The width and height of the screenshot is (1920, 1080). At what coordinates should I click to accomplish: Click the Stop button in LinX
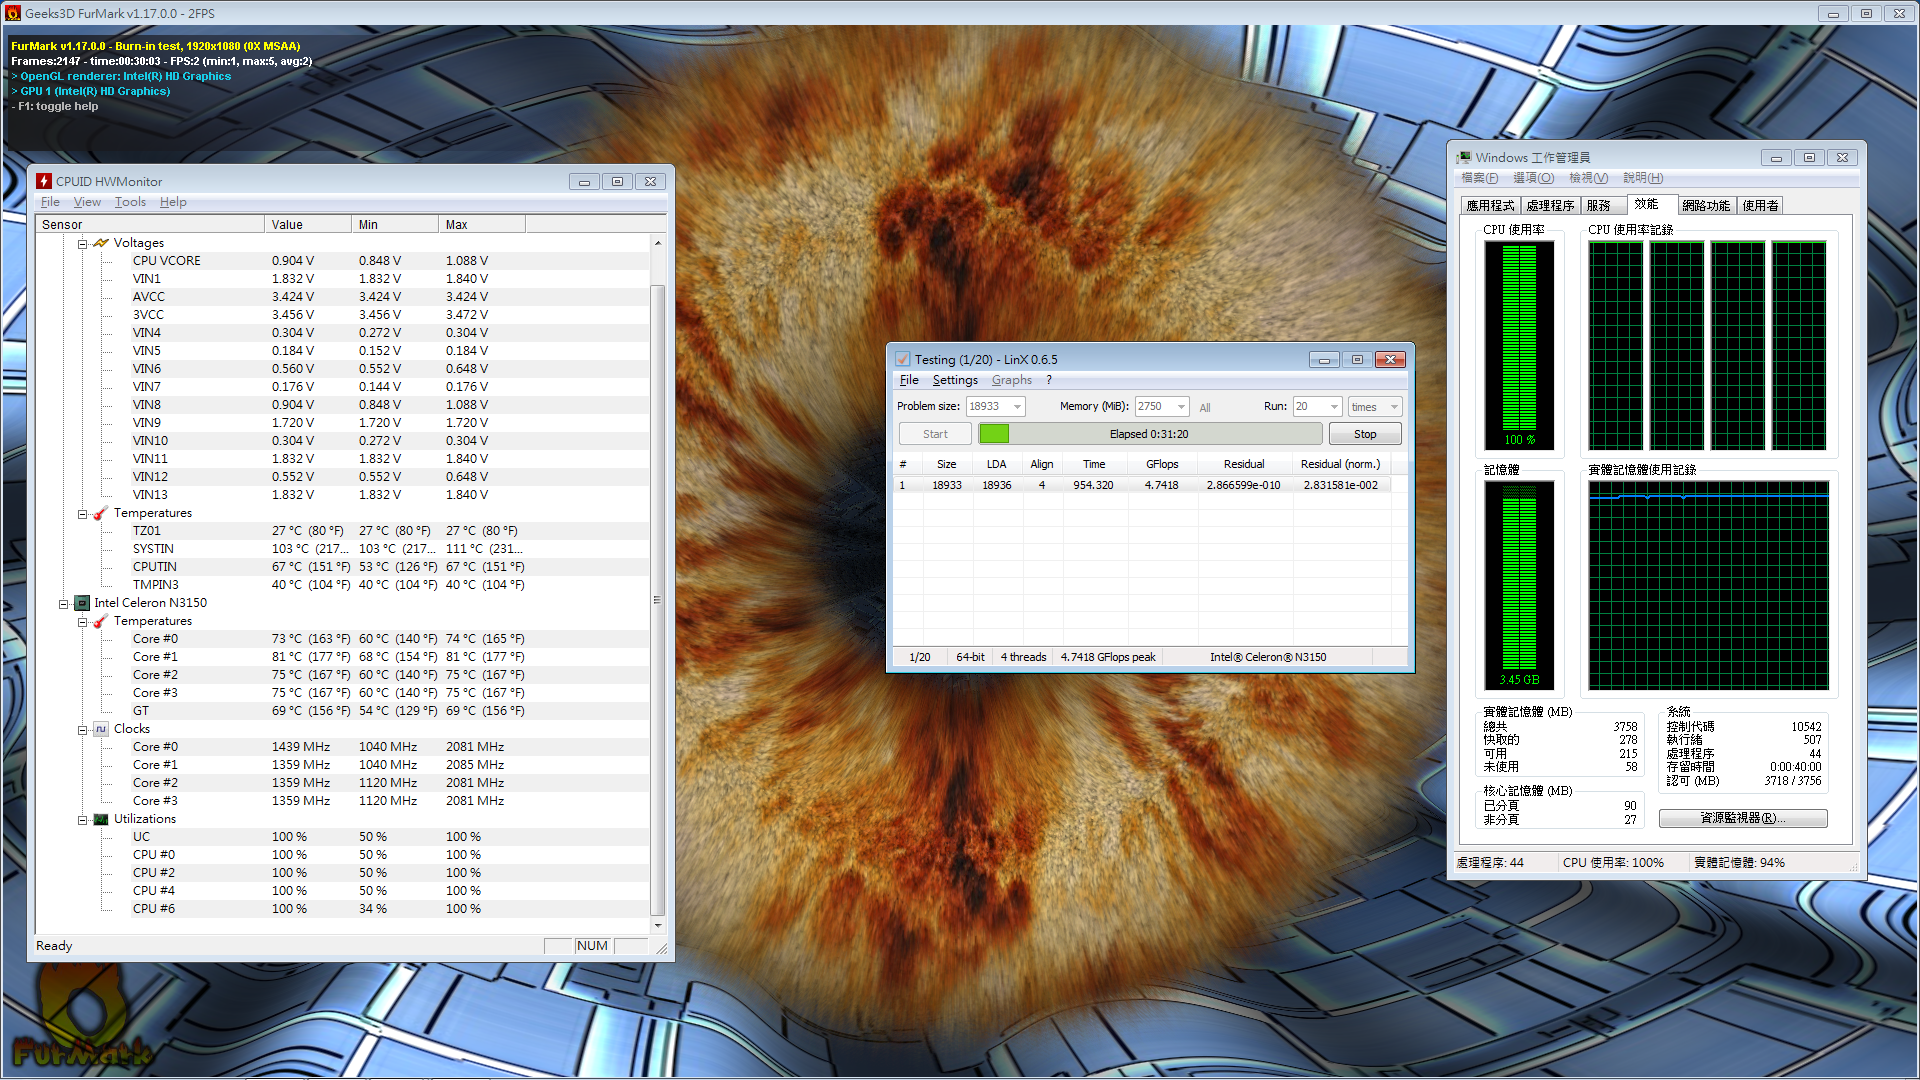(1365, 434)
